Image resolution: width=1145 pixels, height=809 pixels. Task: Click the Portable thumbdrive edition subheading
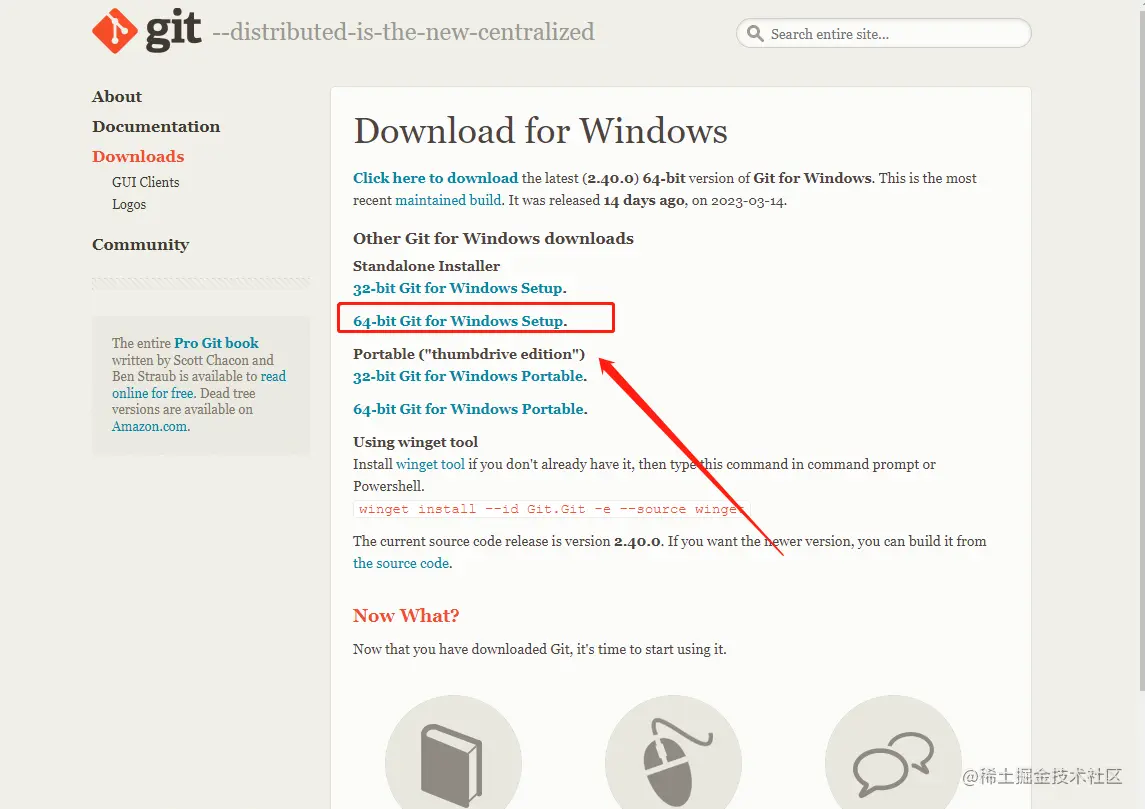click(x=469, y=354)
